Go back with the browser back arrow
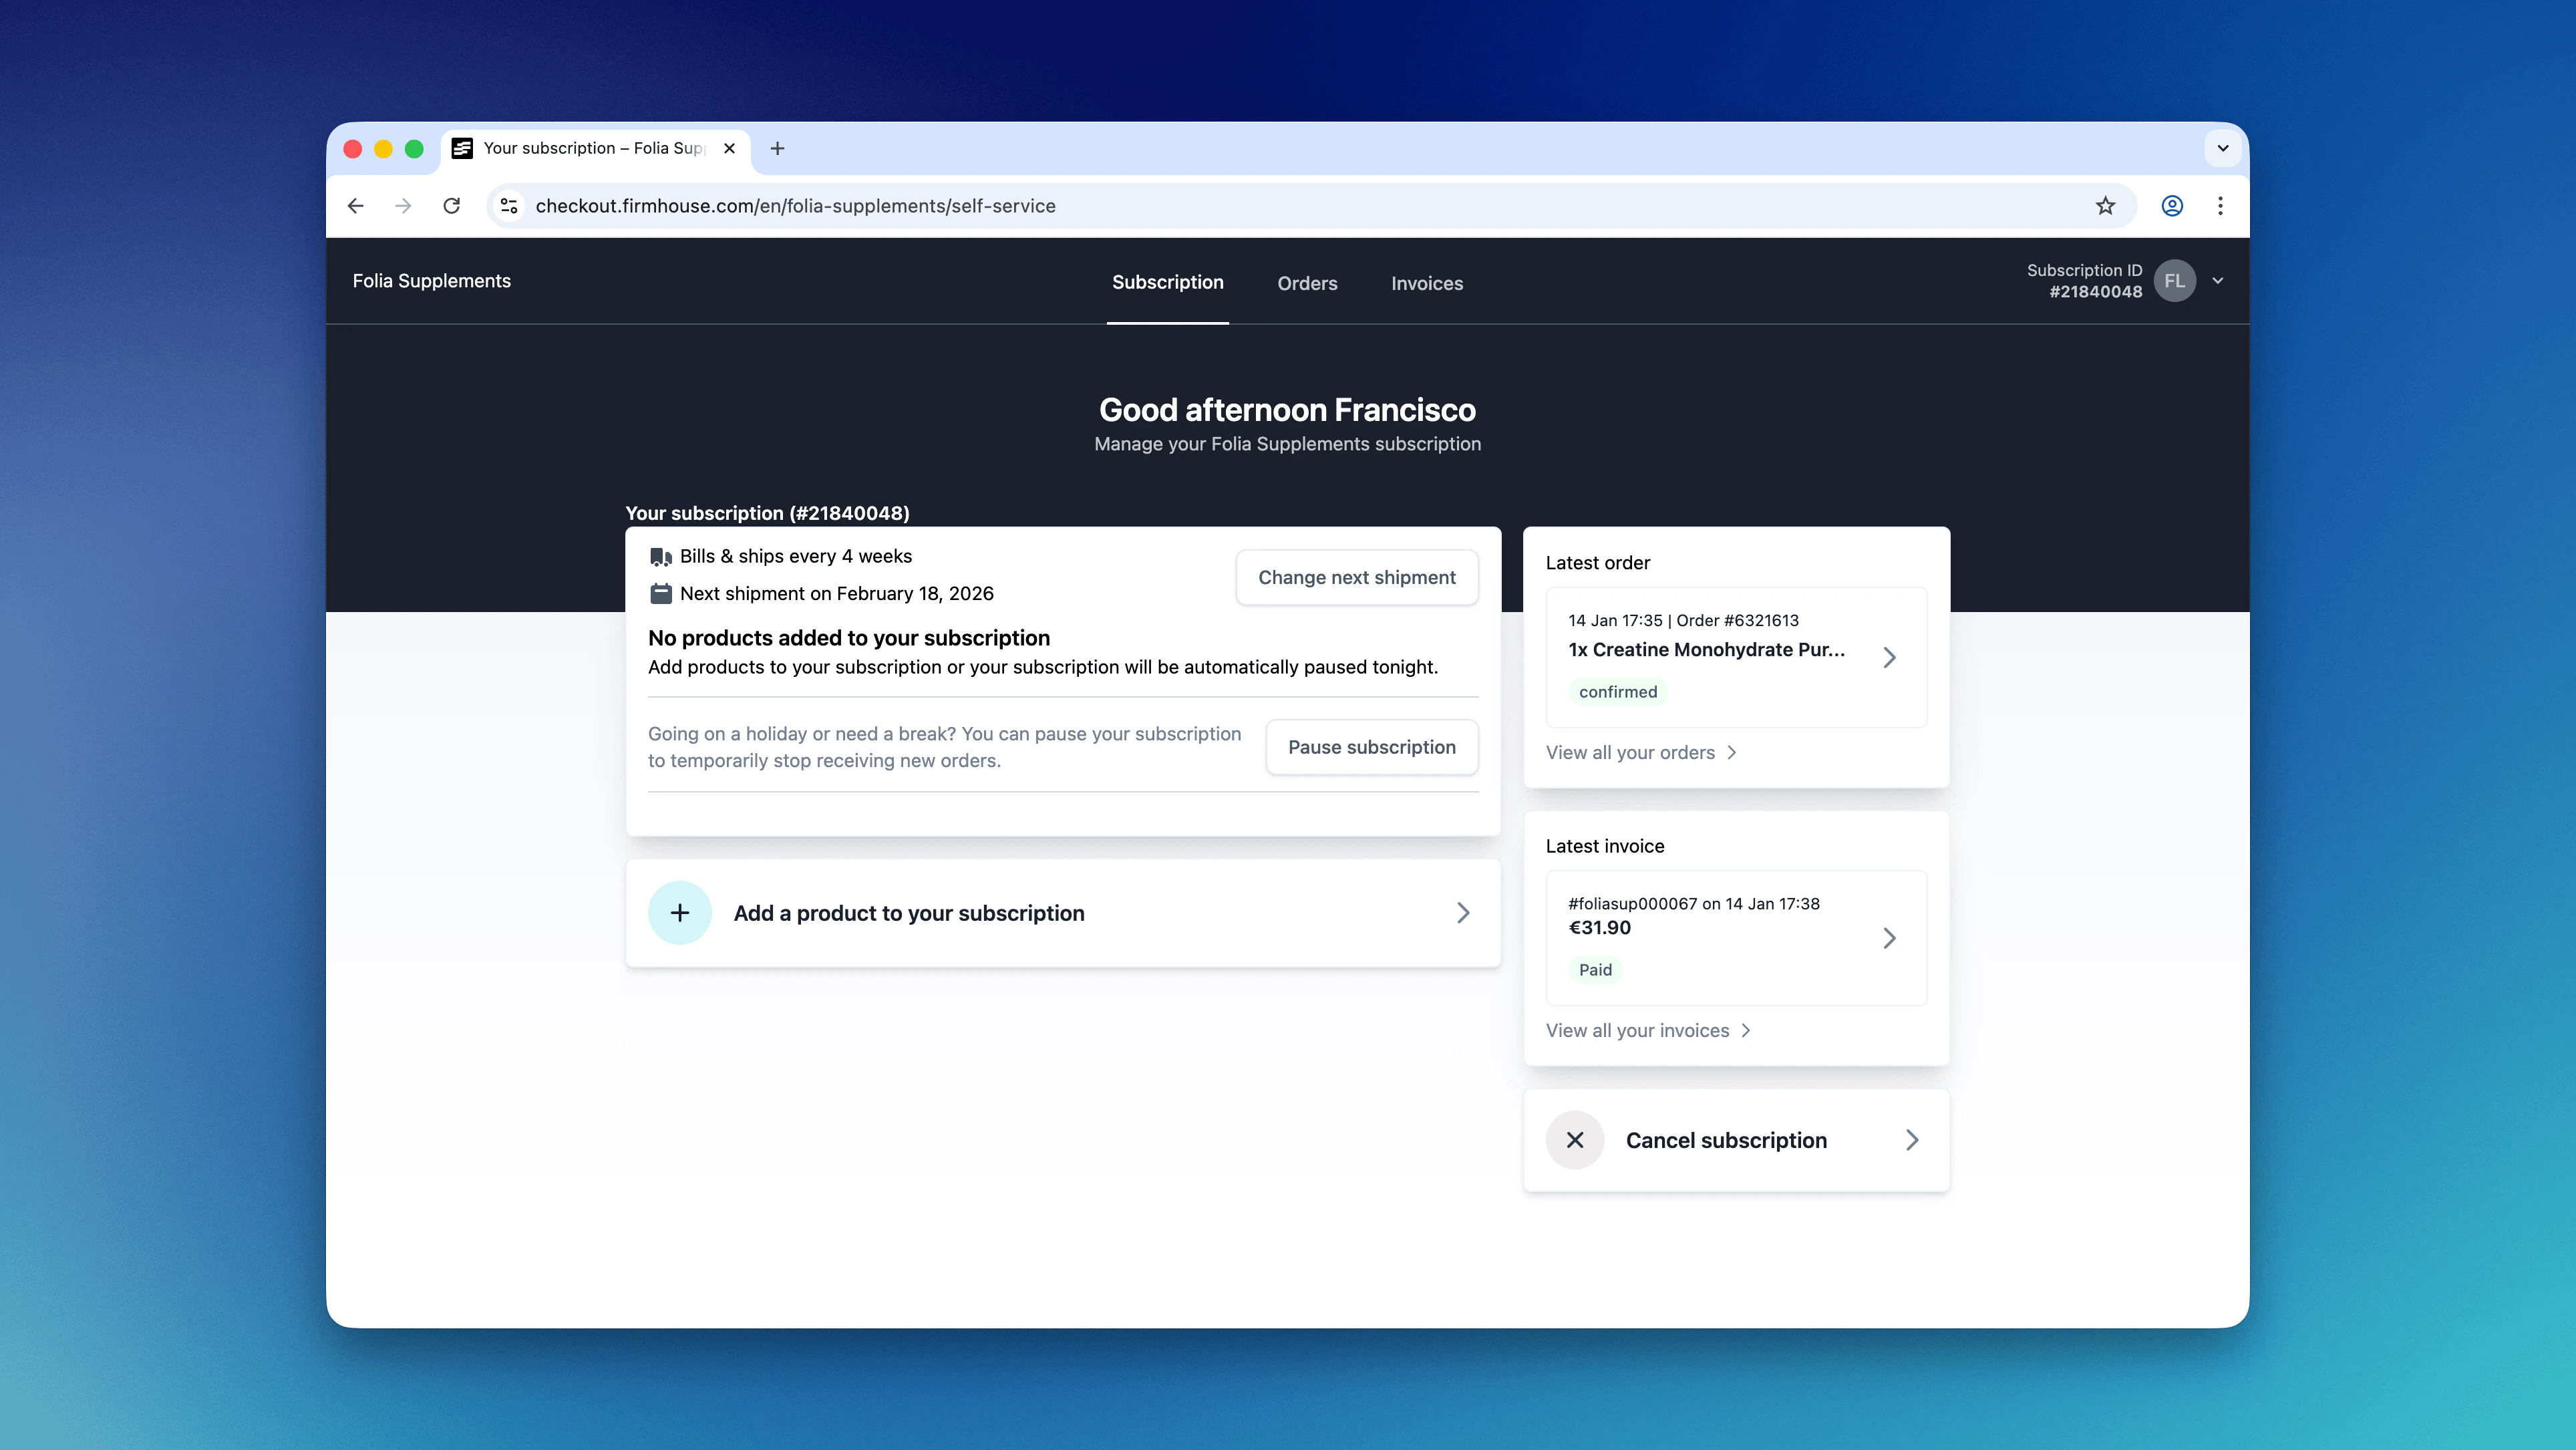The height and width of the screenshot is (1450, 2576). (x=356, y=206)
